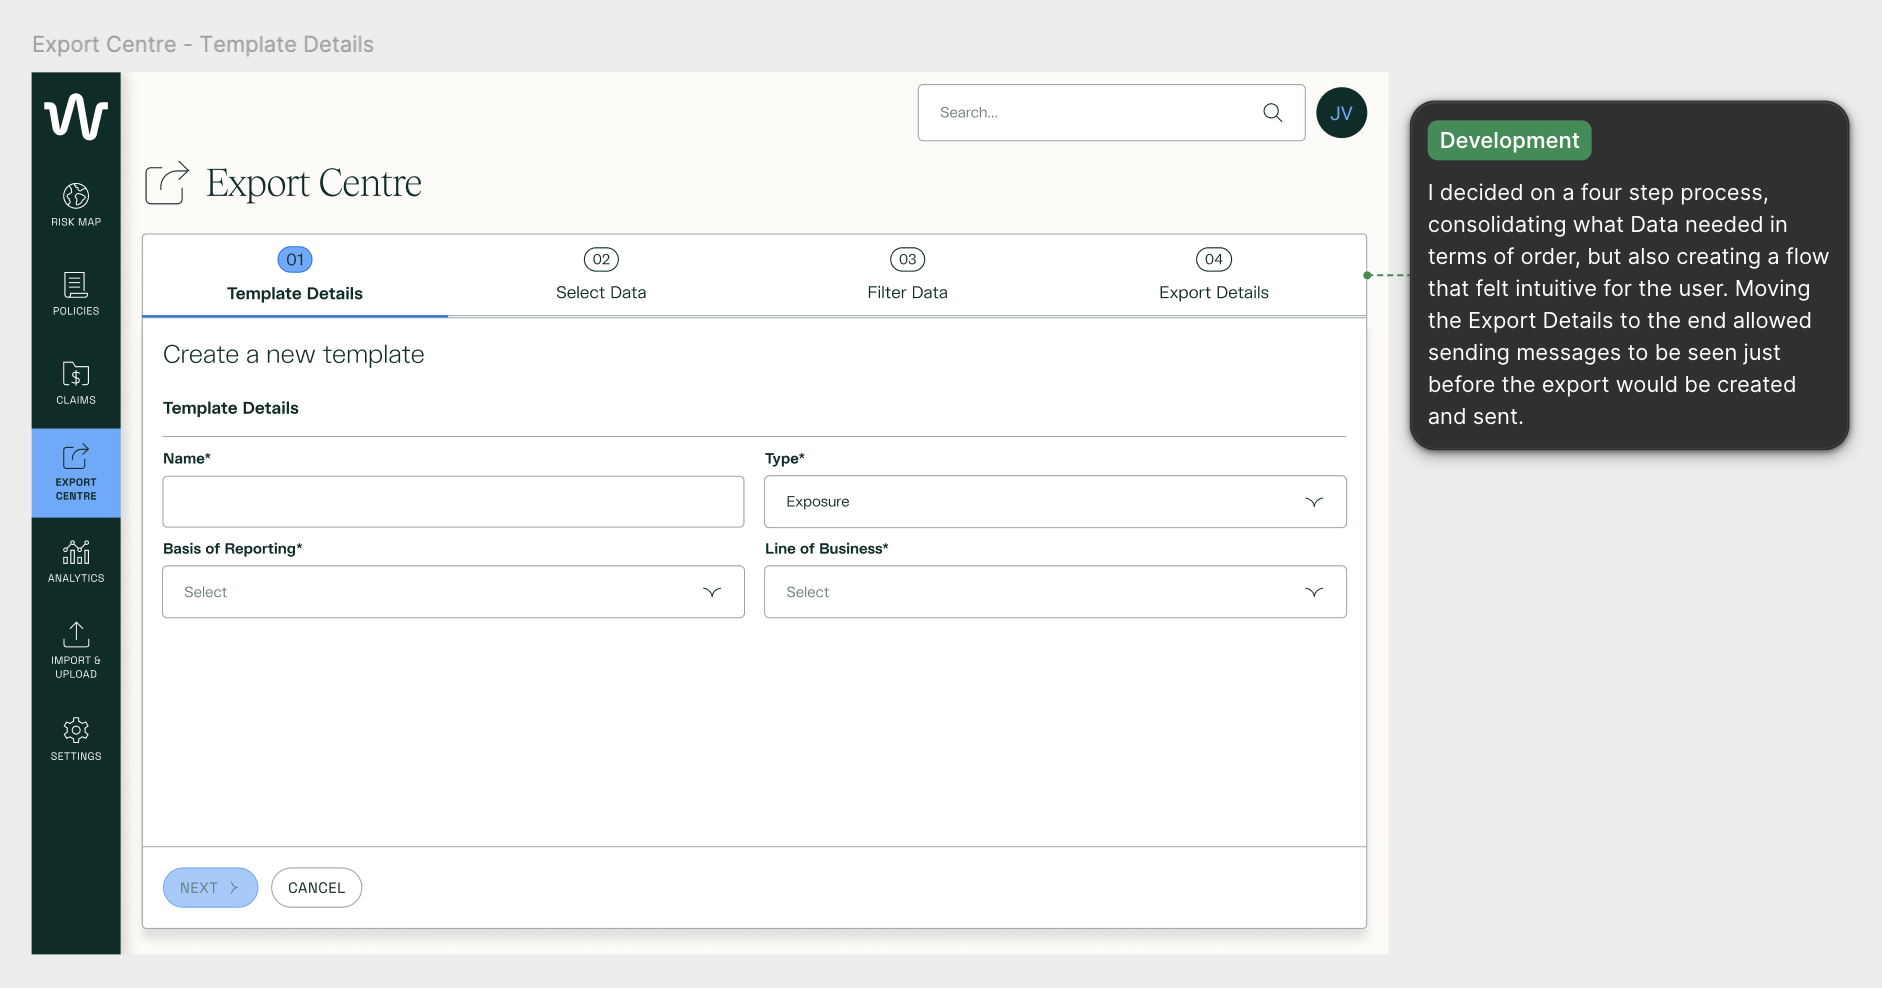Screen dimensions: 1882x988
Task: Open the Risk Map section
Action: coord(76,205)
